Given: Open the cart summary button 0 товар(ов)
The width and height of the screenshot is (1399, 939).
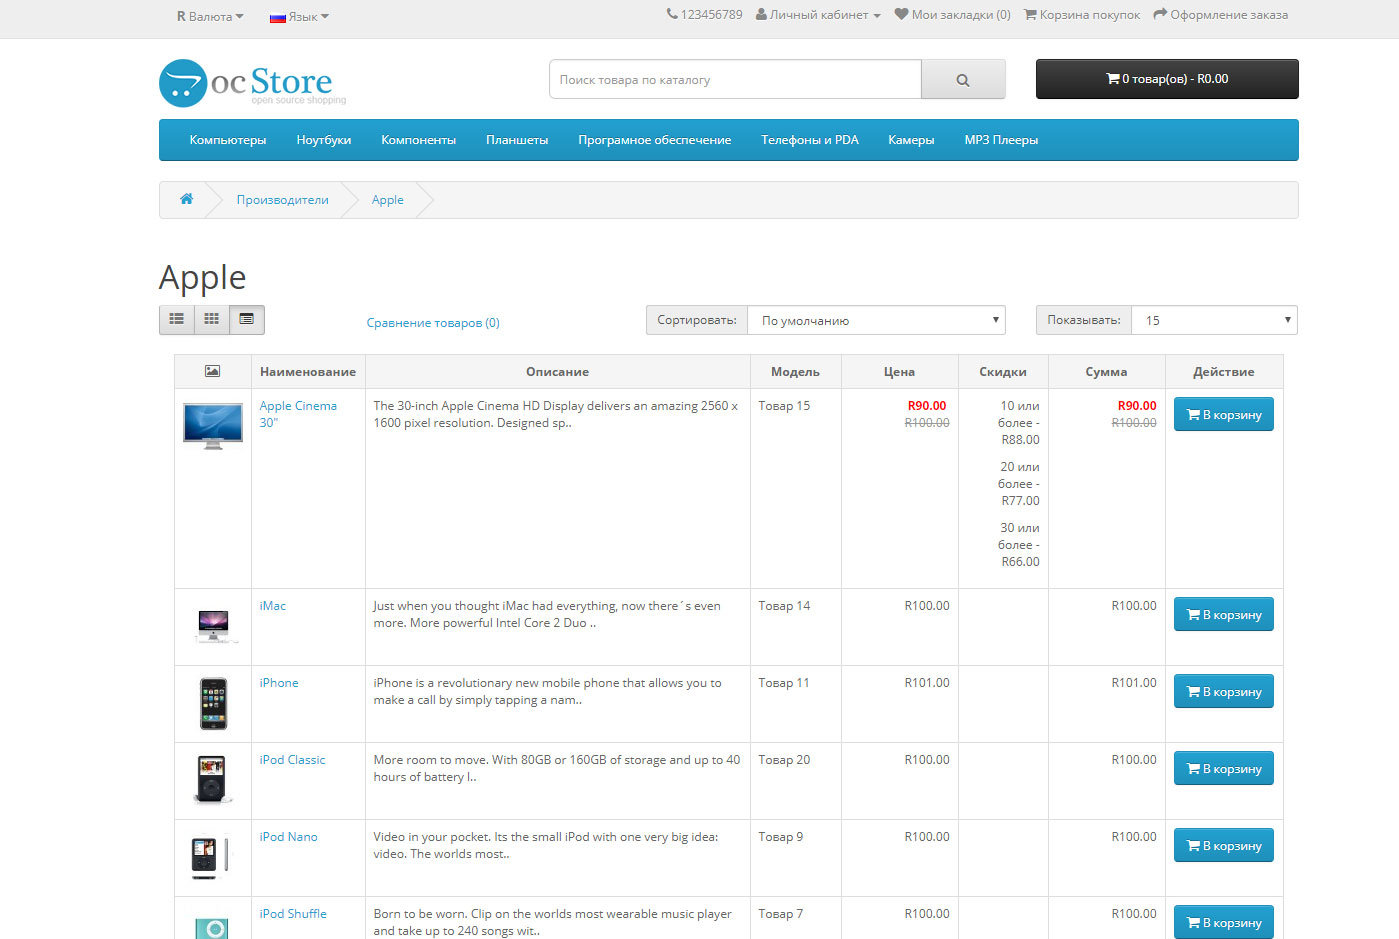Looking at the screenshot, I should pos(1167,79).
